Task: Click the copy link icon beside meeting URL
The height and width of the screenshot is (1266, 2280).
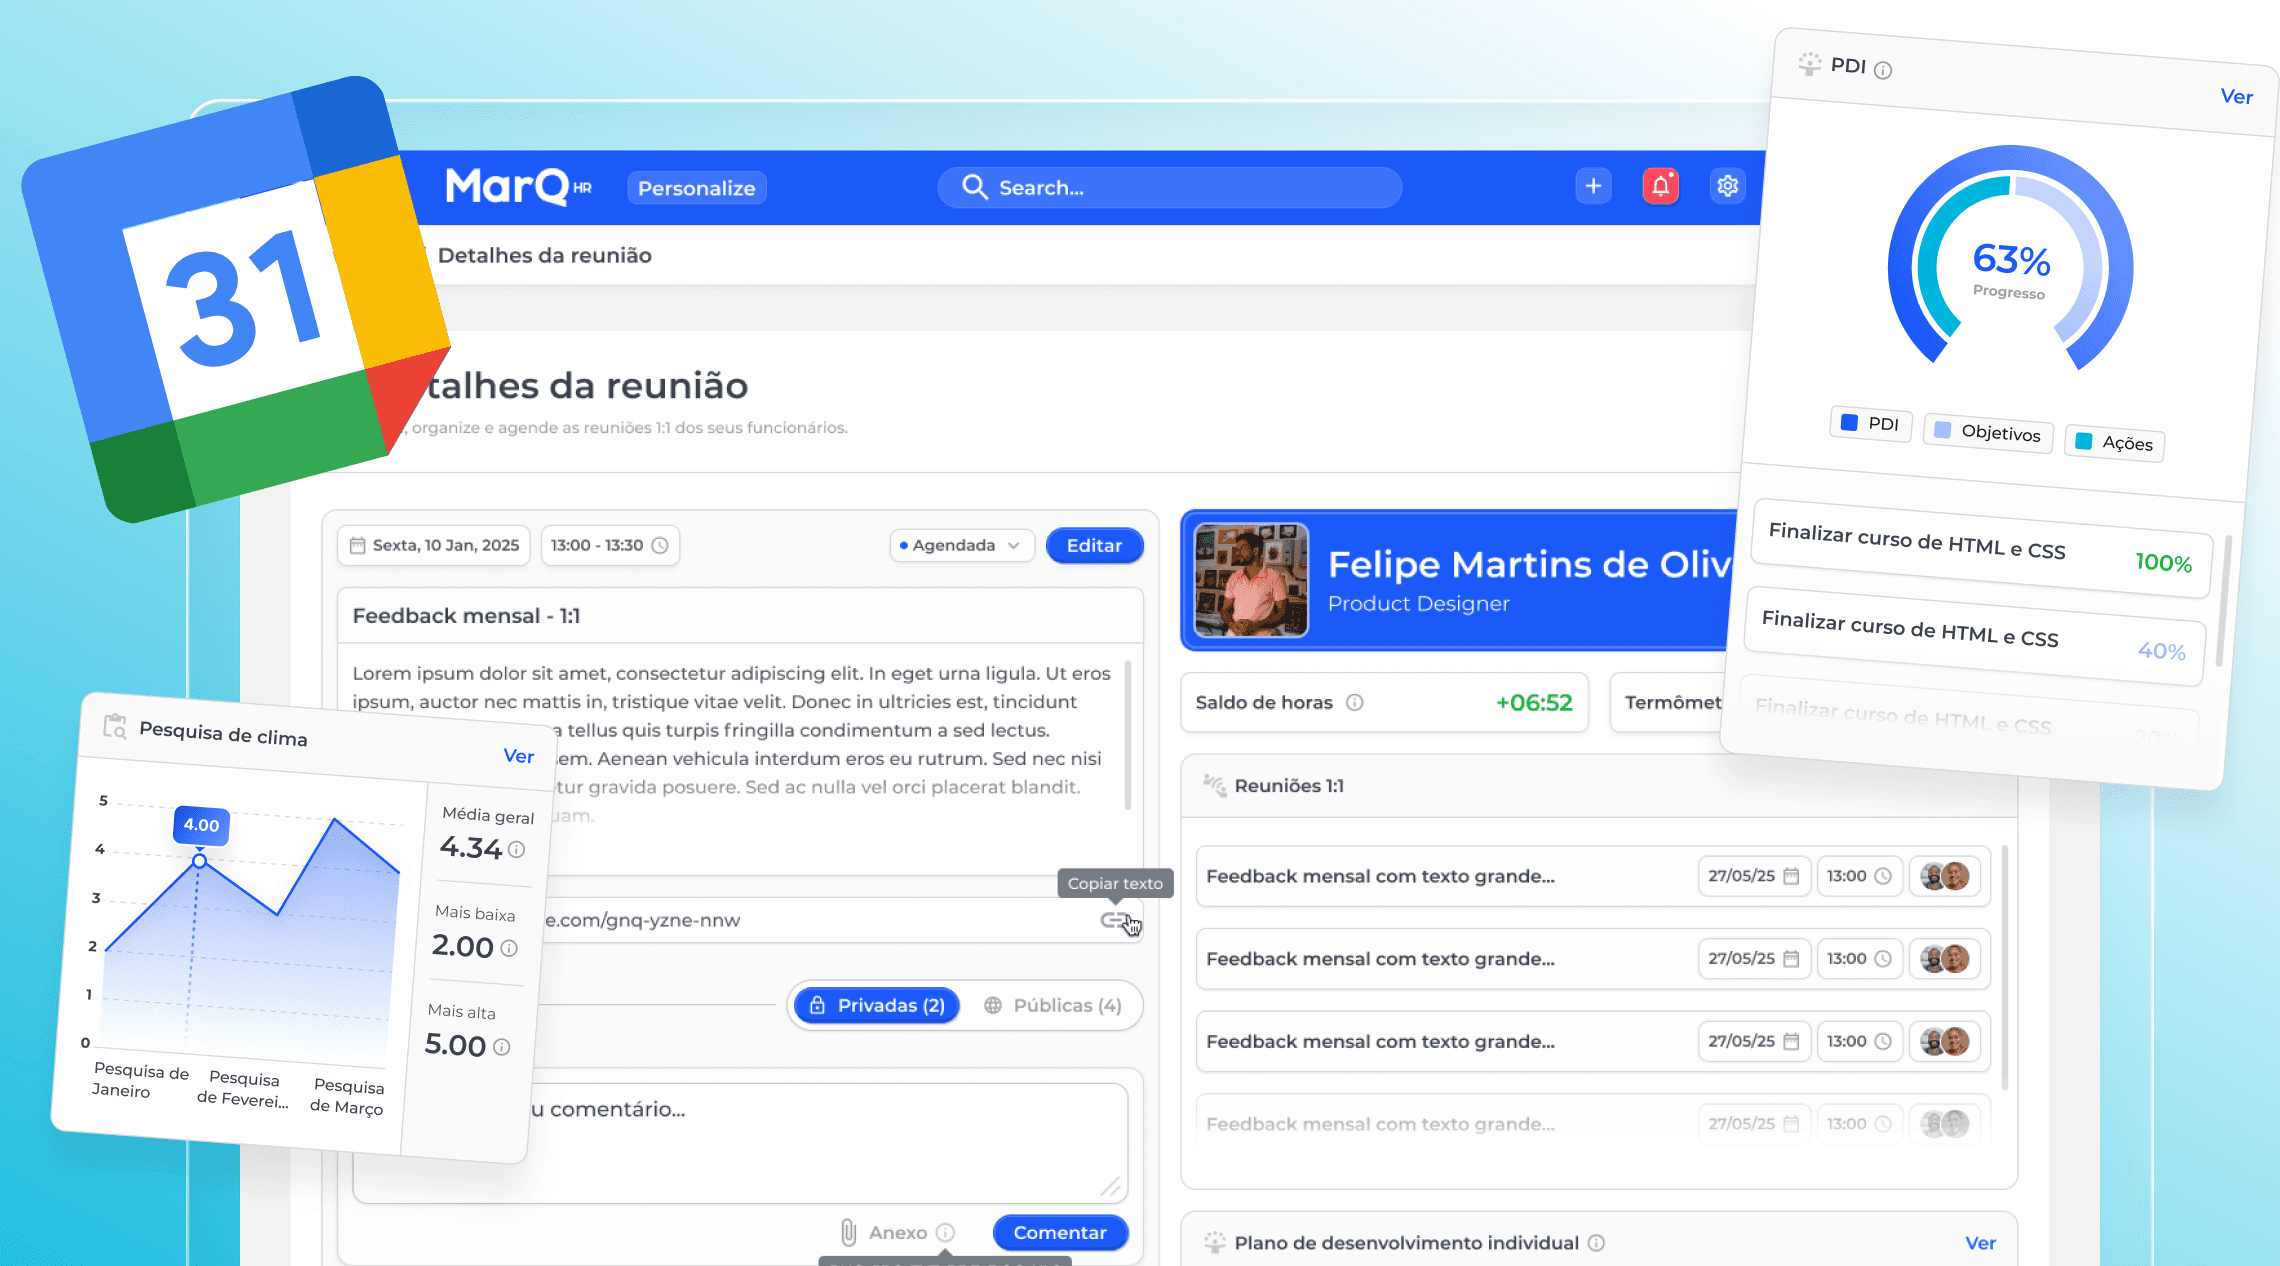Action: [1113, 919]
